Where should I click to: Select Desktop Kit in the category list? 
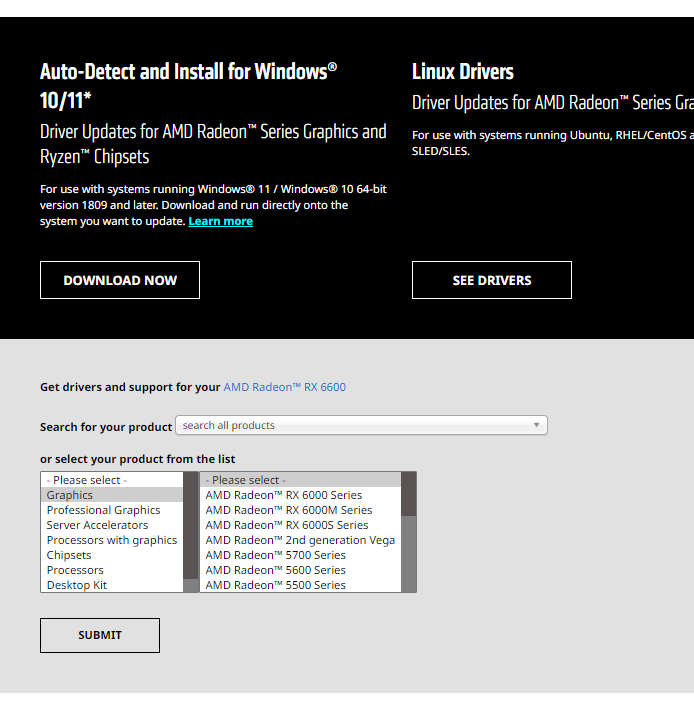tap(112, 585)
